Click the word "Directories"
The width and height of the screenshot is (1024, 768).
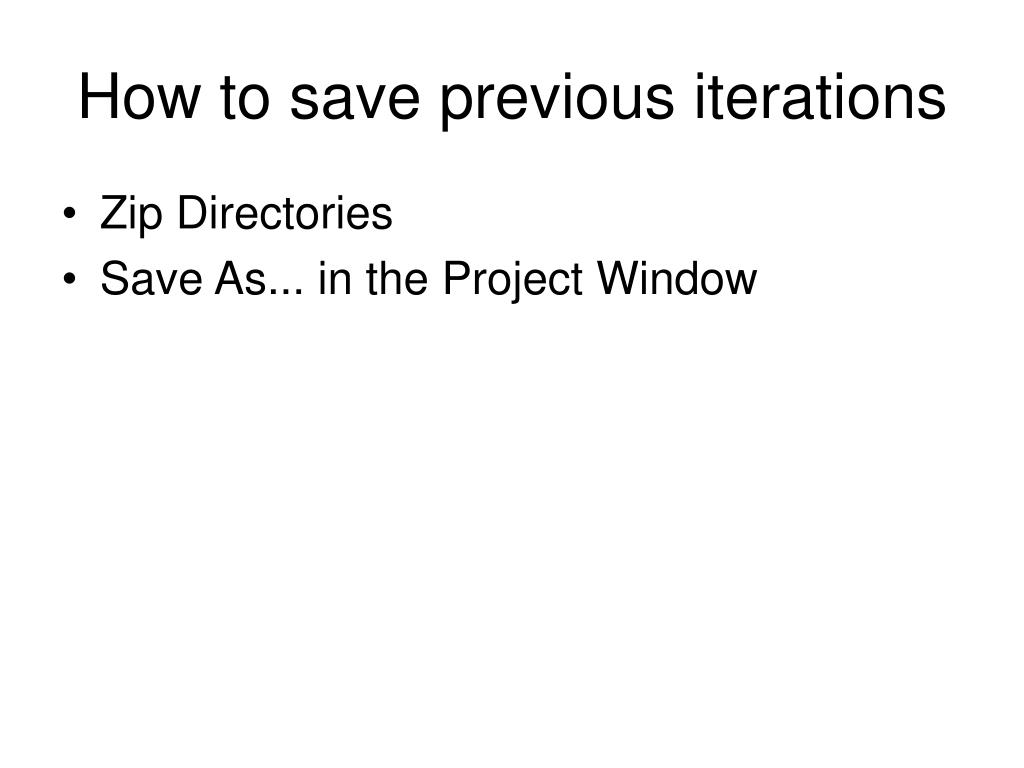point(285,213)
